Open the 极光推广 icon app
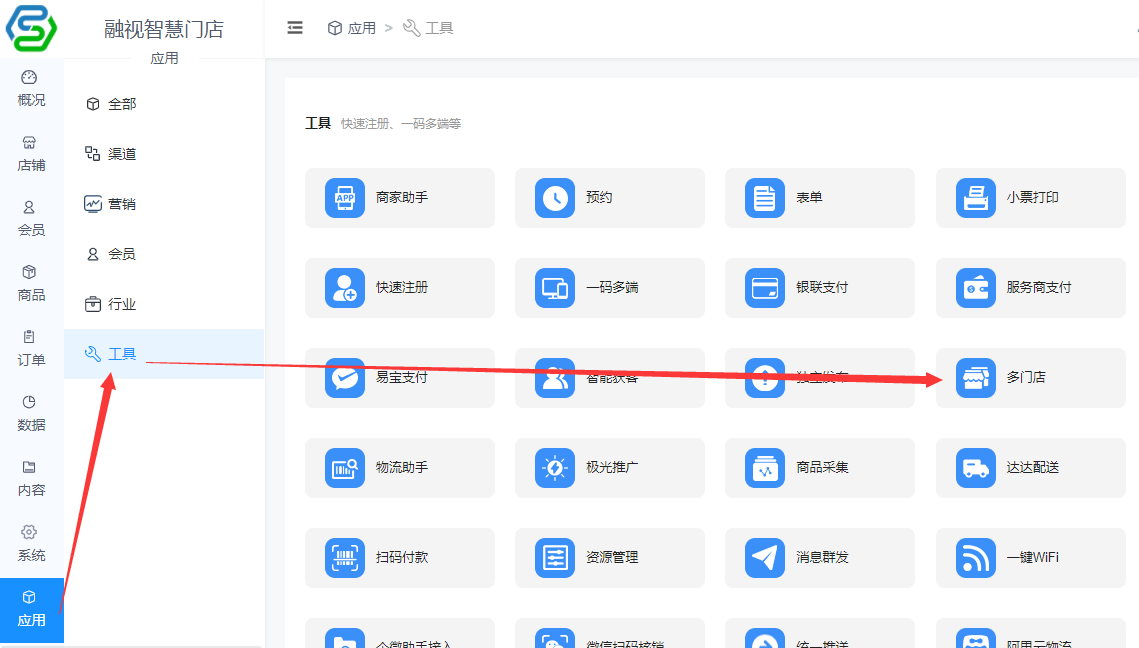Screen dimensions: 1139x648 pos(609,468)
